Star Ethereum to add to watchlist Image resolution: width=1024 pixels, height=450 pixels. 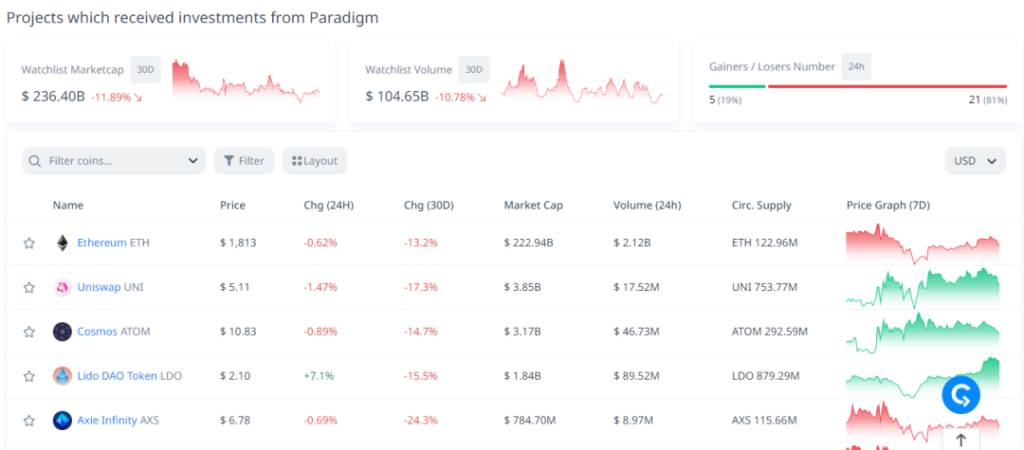tap(29, 243)
